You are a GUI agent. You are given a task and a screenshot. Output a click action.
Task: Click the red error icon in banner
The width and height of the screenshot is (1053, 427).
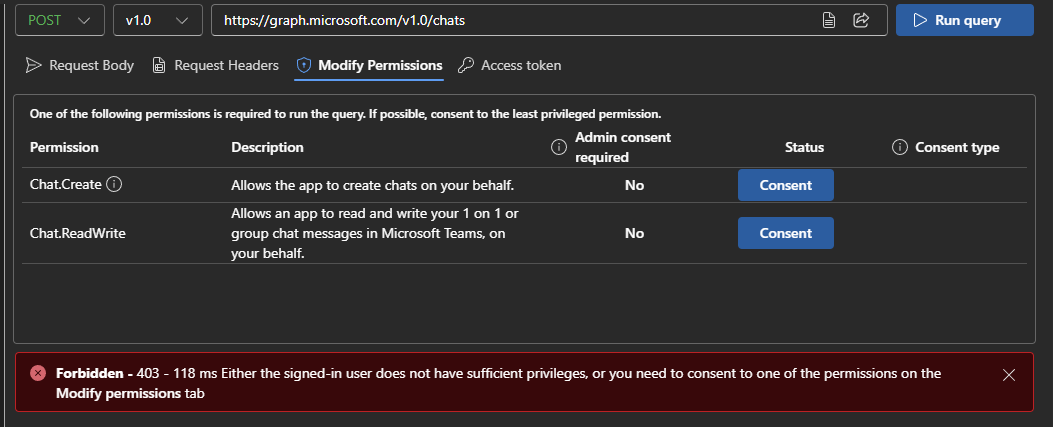38,373
